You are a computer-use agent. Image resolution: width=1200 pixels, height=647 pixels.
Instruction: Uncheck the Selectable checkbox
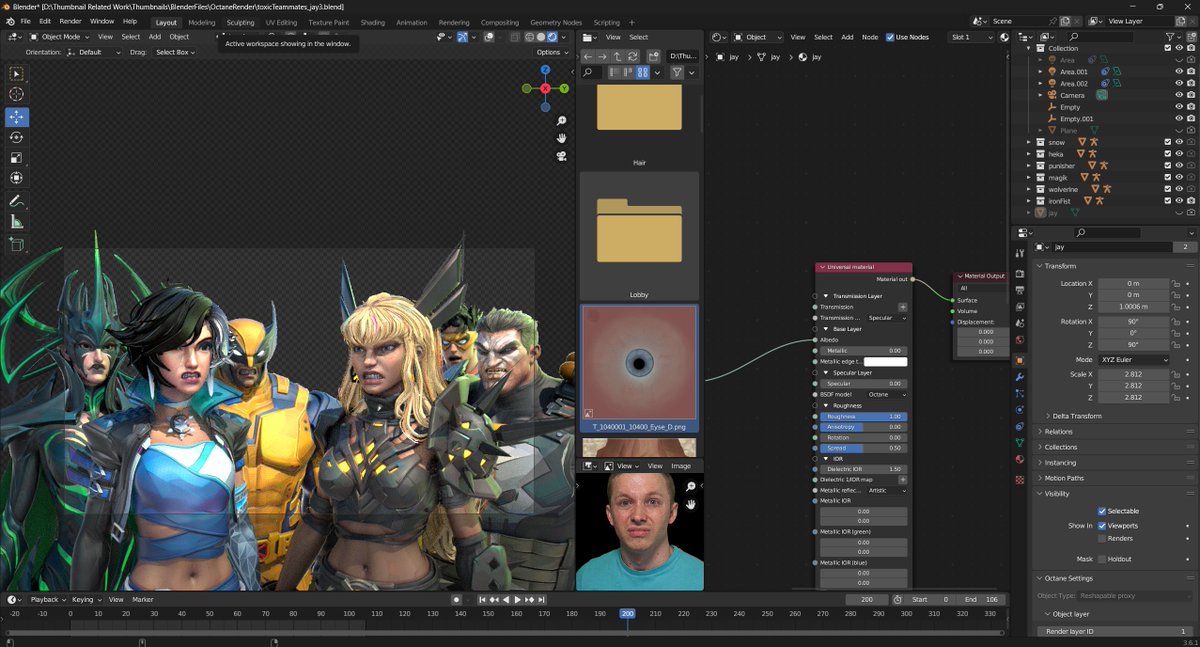1102,511
